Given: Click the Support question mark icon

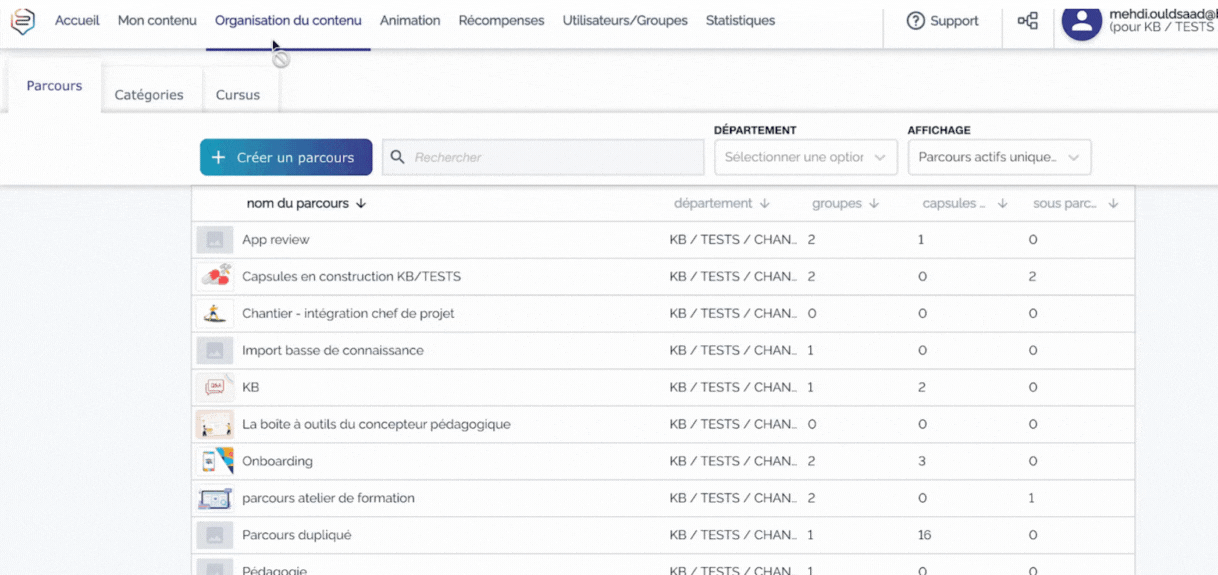Looking at the screenshot, I should pos(915,21).
